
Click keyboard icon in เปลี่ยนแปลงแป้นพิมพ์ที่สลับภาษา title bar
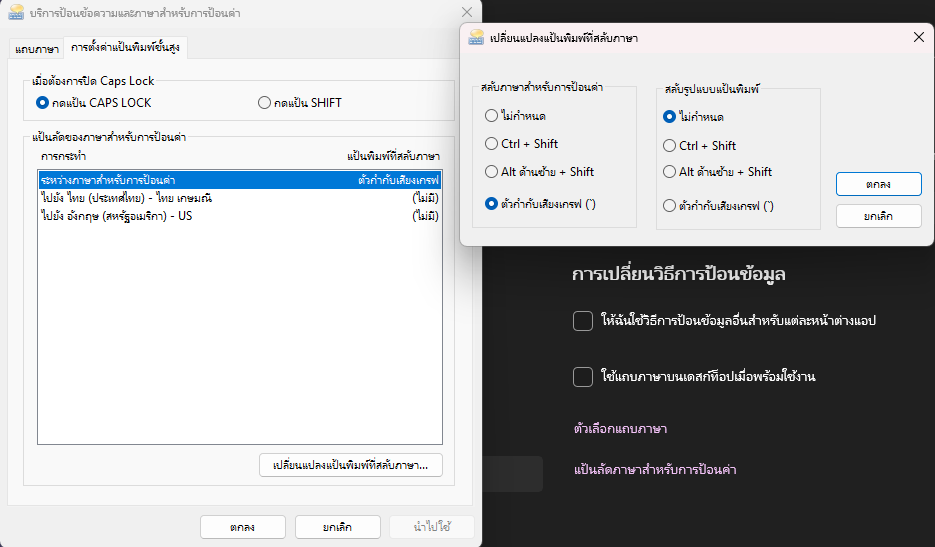(476, 38)
